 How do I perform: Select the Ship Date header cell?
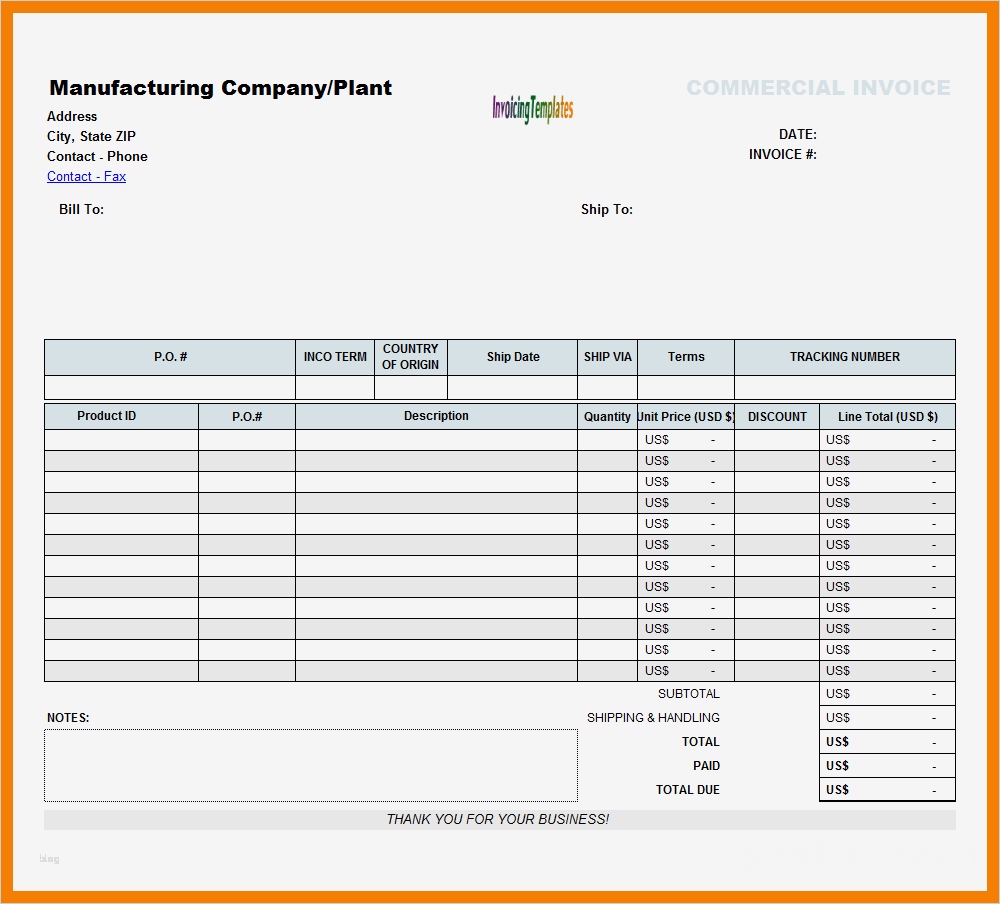coord(513,357)
